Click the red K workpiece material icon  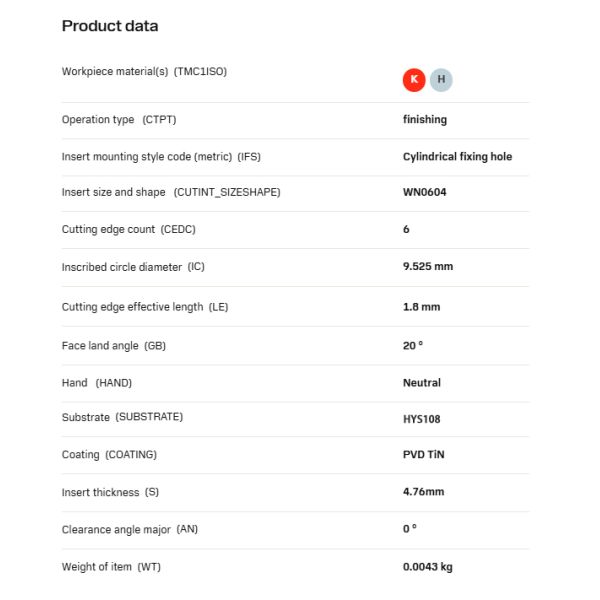(413, 80)
